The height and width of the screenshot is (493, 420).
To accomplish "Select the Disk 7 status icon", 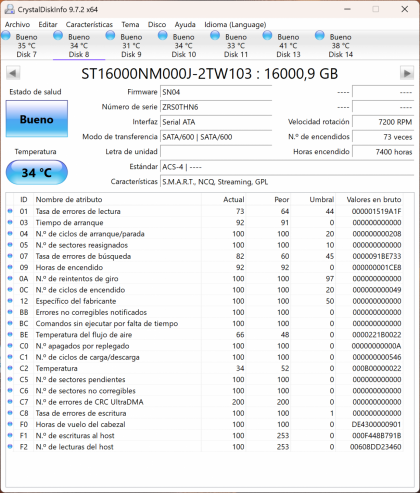I will [6, 35].
